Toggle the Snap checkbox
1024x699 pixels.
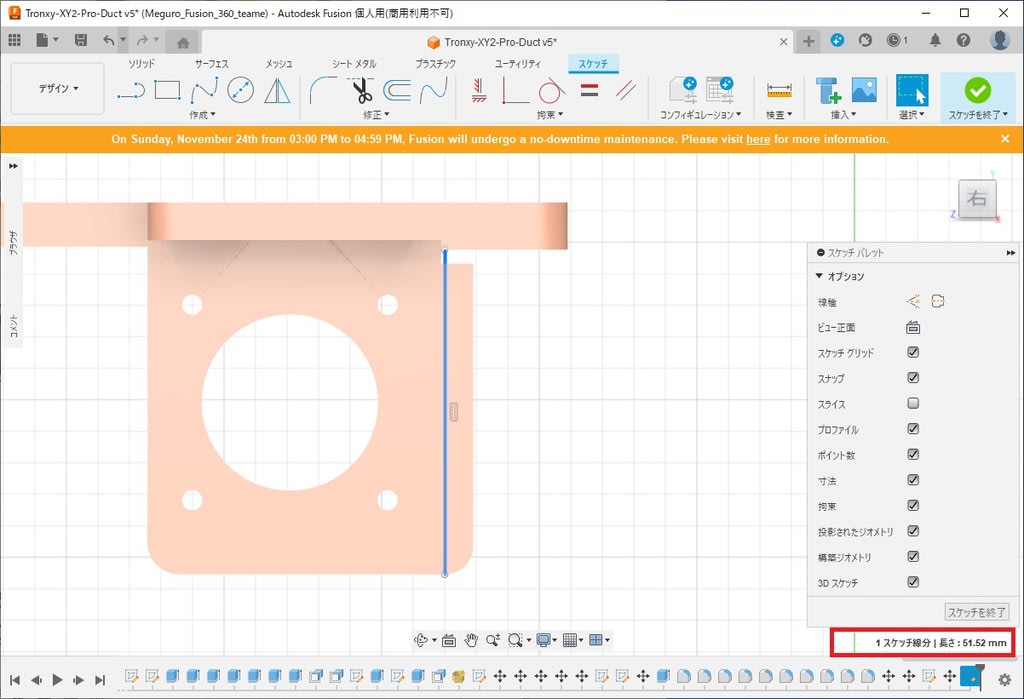coord(913,378)
